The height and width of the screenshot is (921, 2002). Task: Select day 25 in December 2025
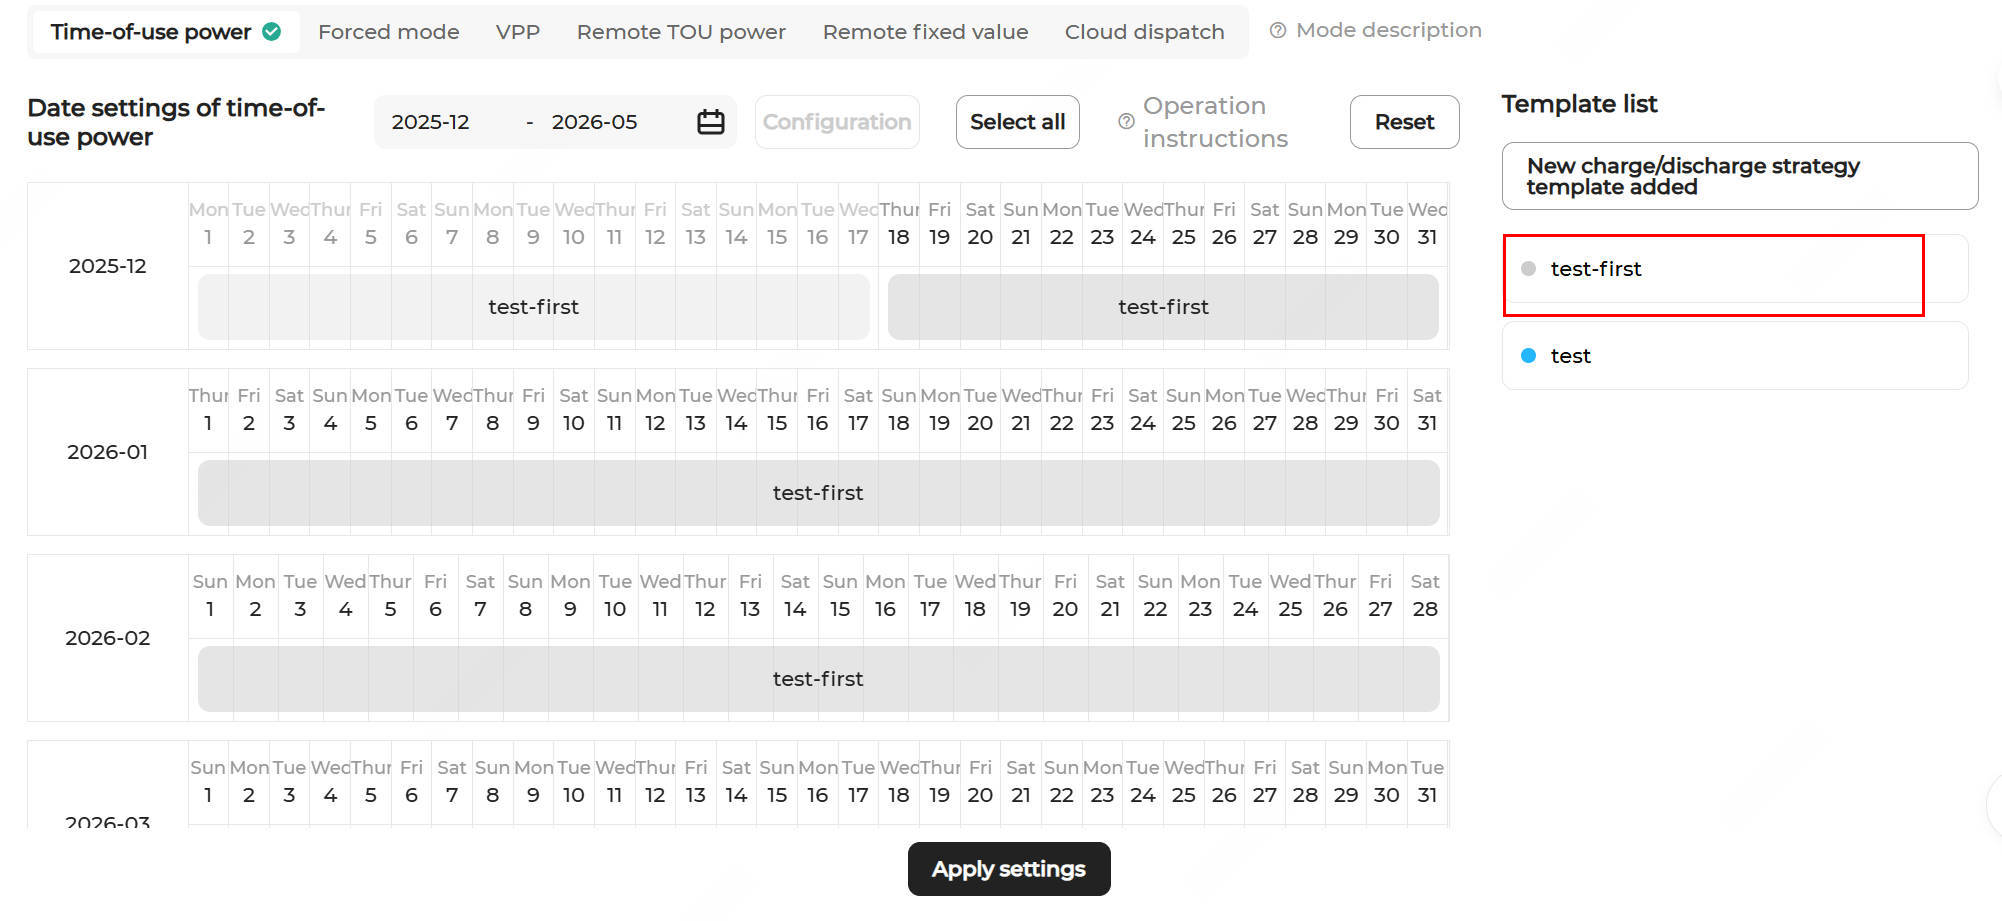tap(1183, 237)
